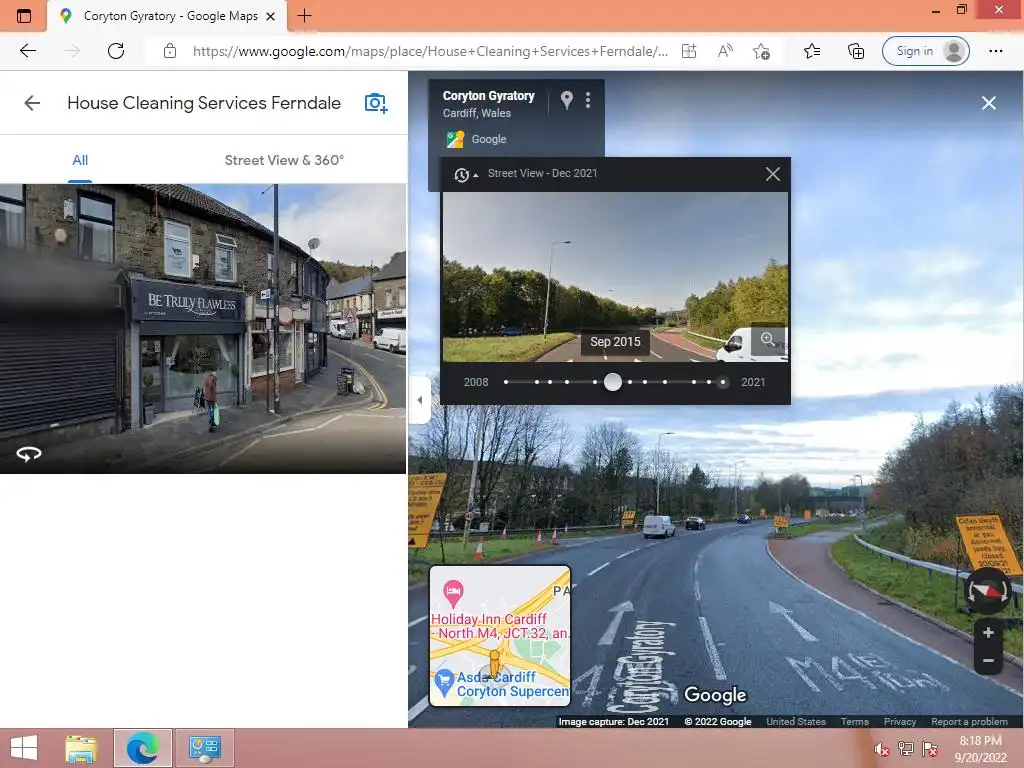Screen dimensions: 1024x768
Task: Open the Terms link
Action: [x=854, y=722]
